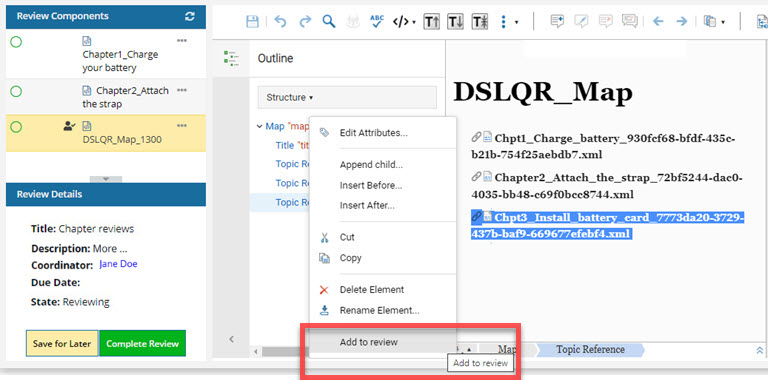Refresh the Review Components panel
Viewport: 768px width, 380px height.
click(190, 16)
